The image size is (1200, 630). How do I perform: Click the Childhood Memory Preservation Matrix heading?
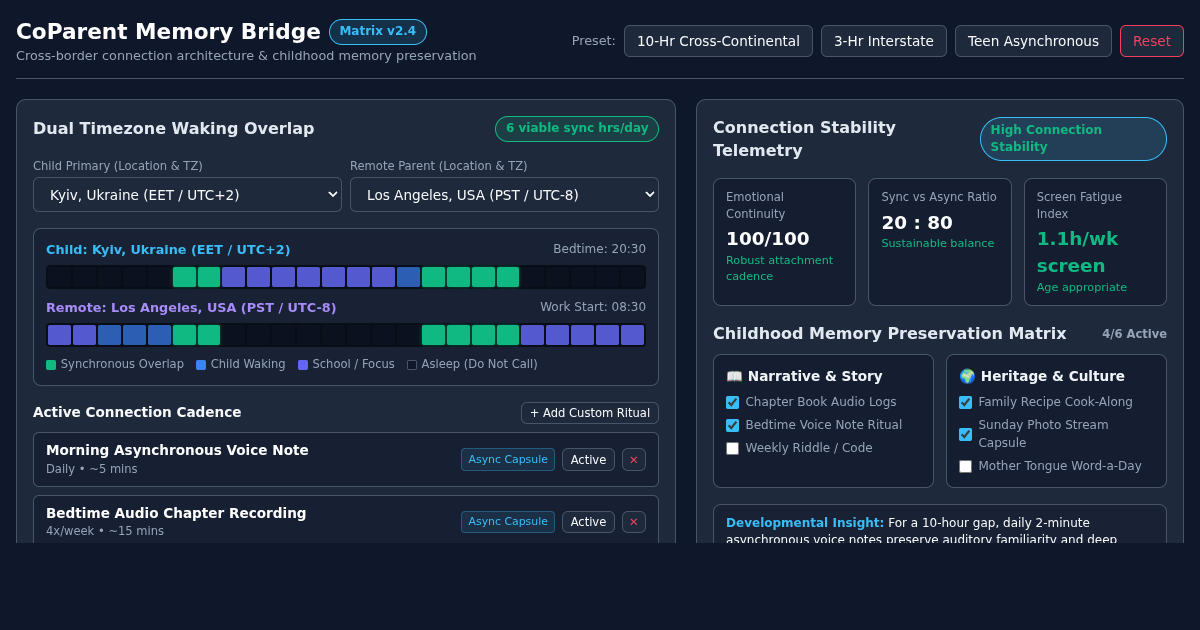[x=890, y=334]
